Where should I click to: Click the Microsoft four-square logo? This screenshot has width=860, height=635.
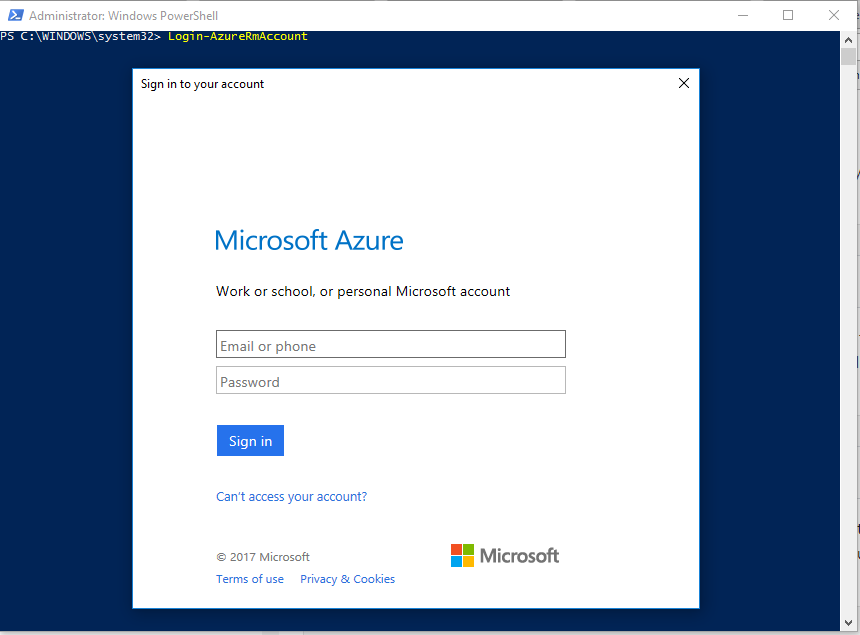click(x=462, y=556)
